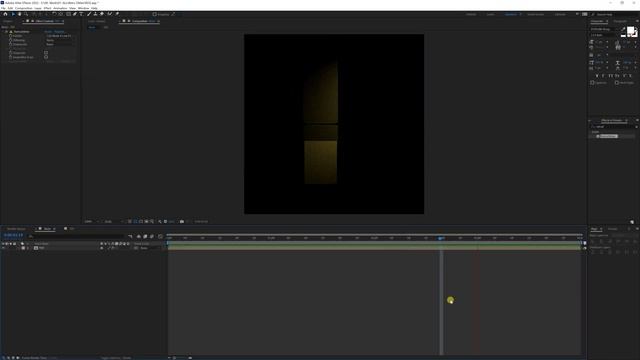This screenshot has width=640, height=360.
Task: Click the timeline layer search field
Action: [78, 236]
